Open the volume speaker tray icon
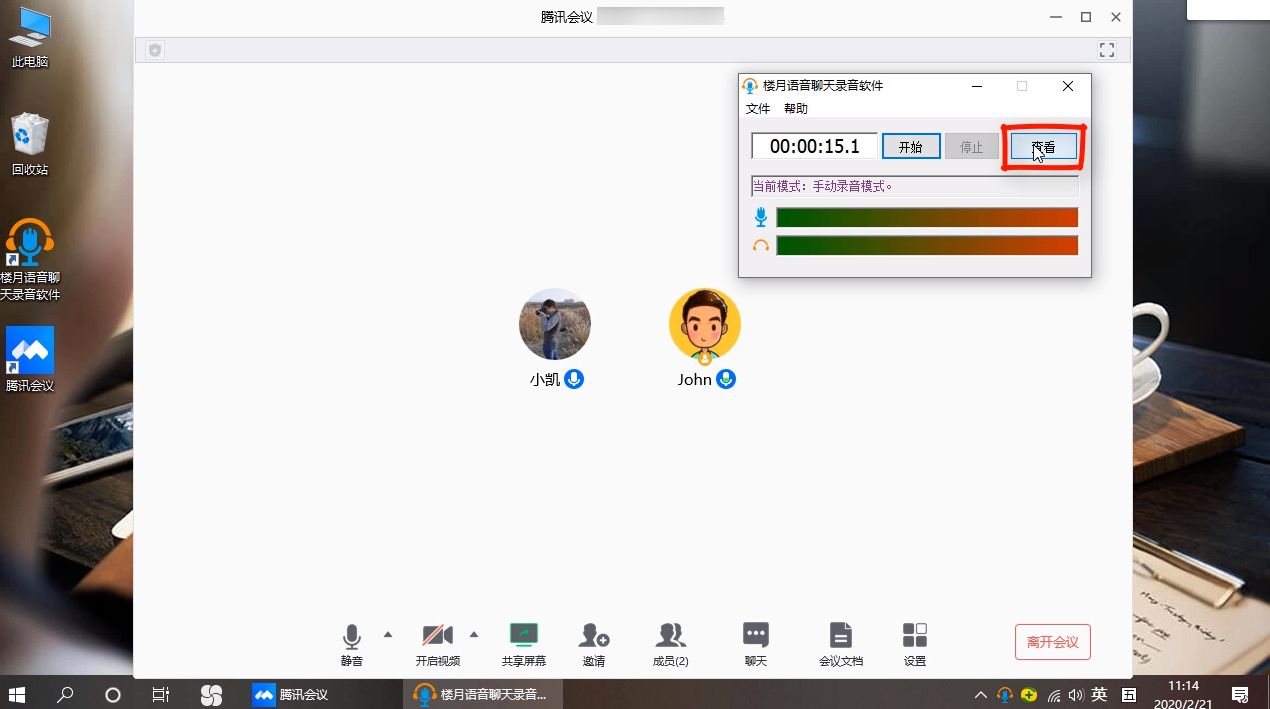 1076,695
